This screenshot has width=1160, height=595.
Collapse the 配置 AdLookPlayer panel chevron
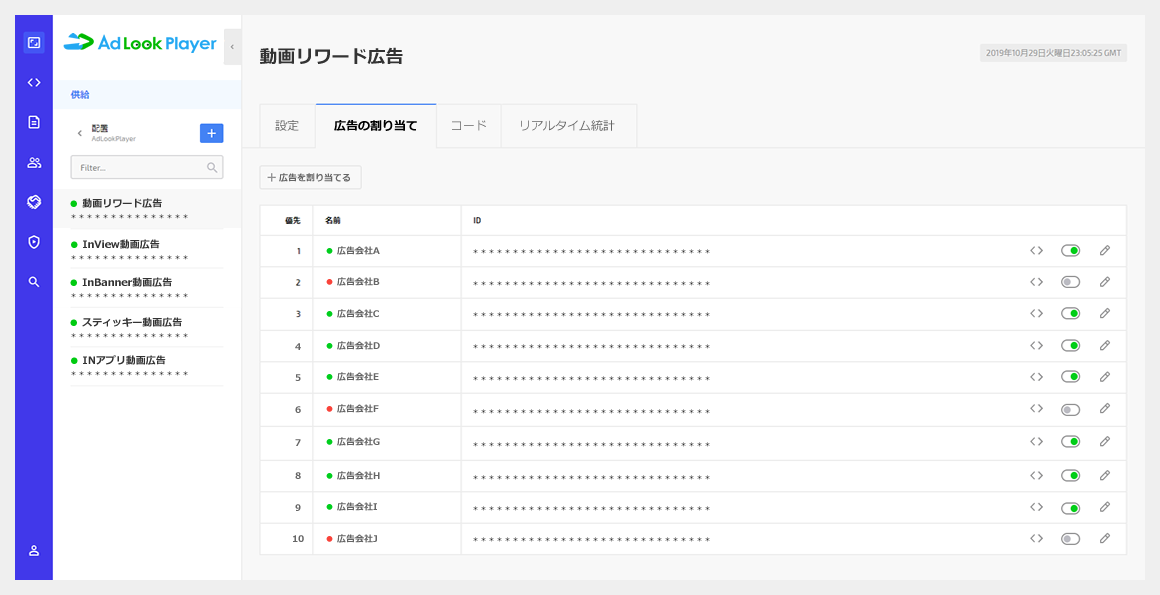(81, 132)
